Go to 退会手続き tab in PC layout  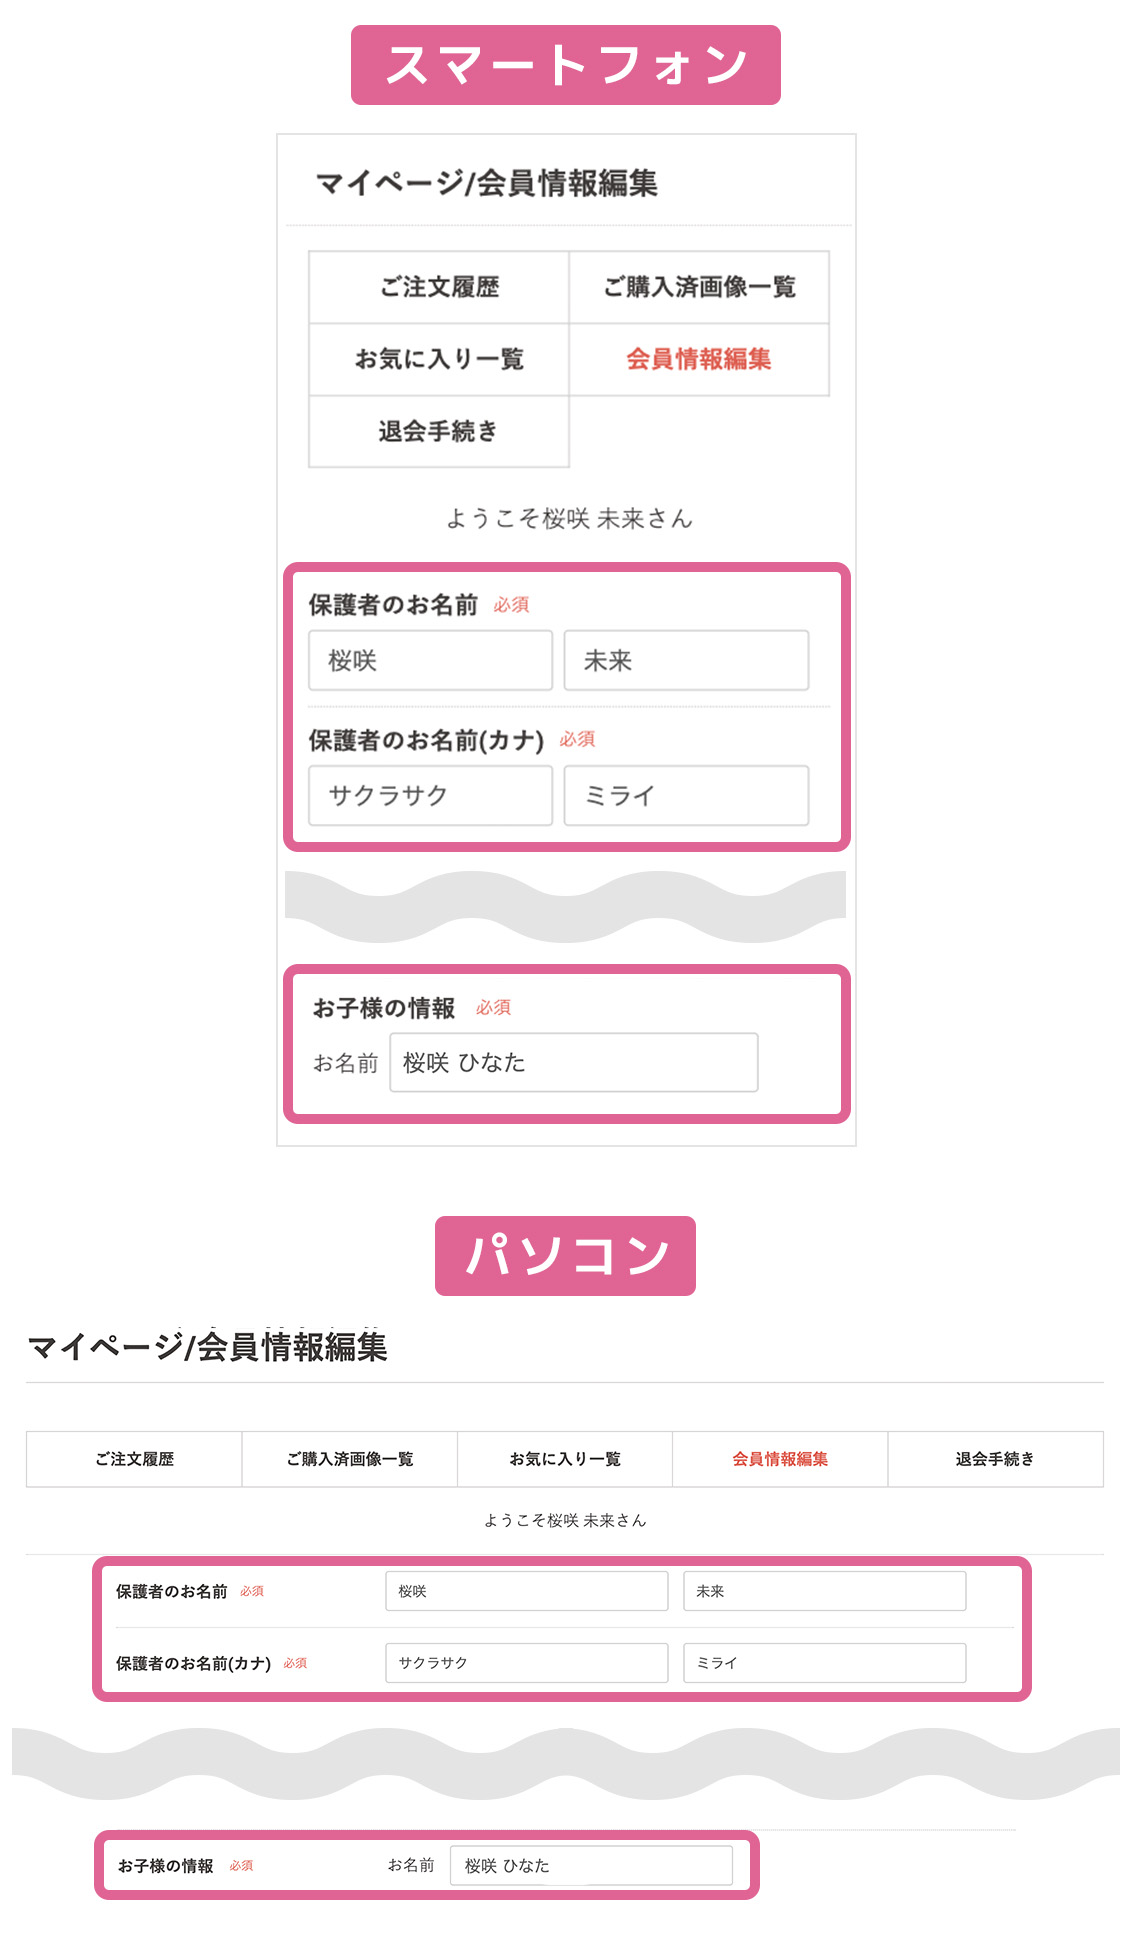tap(995, 1459)
